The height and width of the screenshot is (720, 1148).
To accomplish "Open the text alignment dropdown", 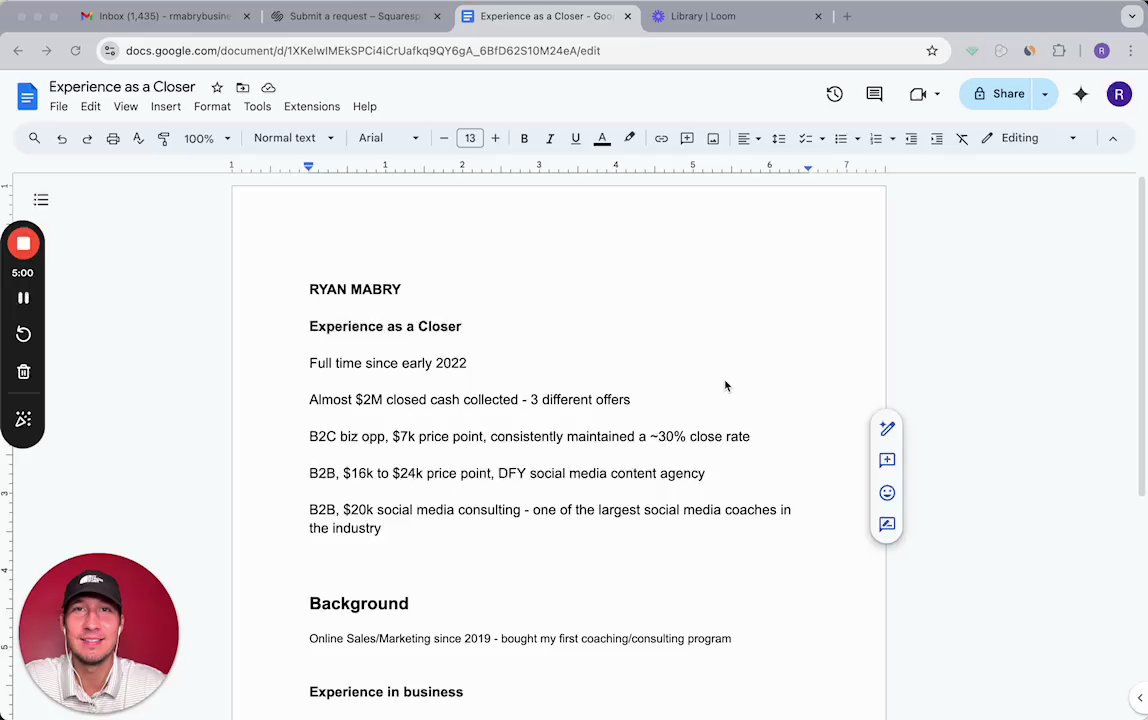I will [x=749, y=138].
